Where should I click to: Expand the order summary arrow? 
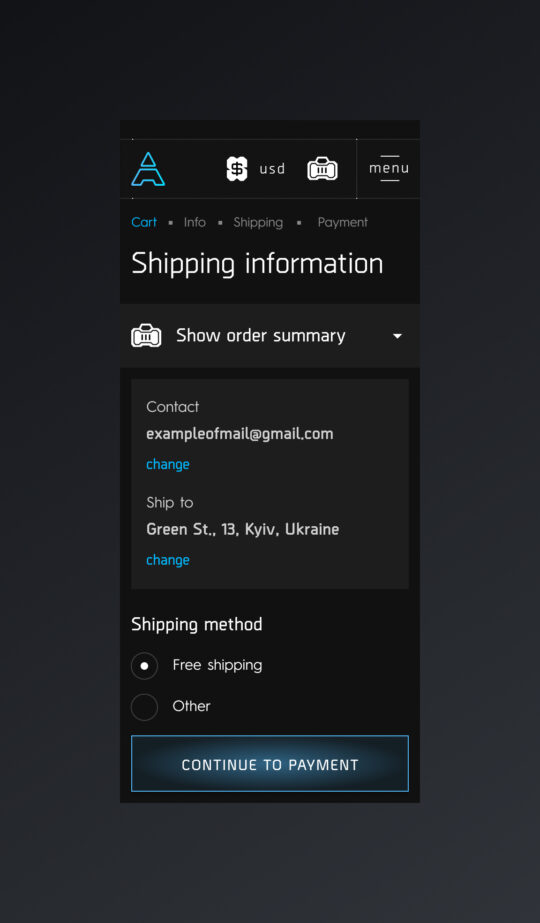pyautogui.click(x=397, y=336)
